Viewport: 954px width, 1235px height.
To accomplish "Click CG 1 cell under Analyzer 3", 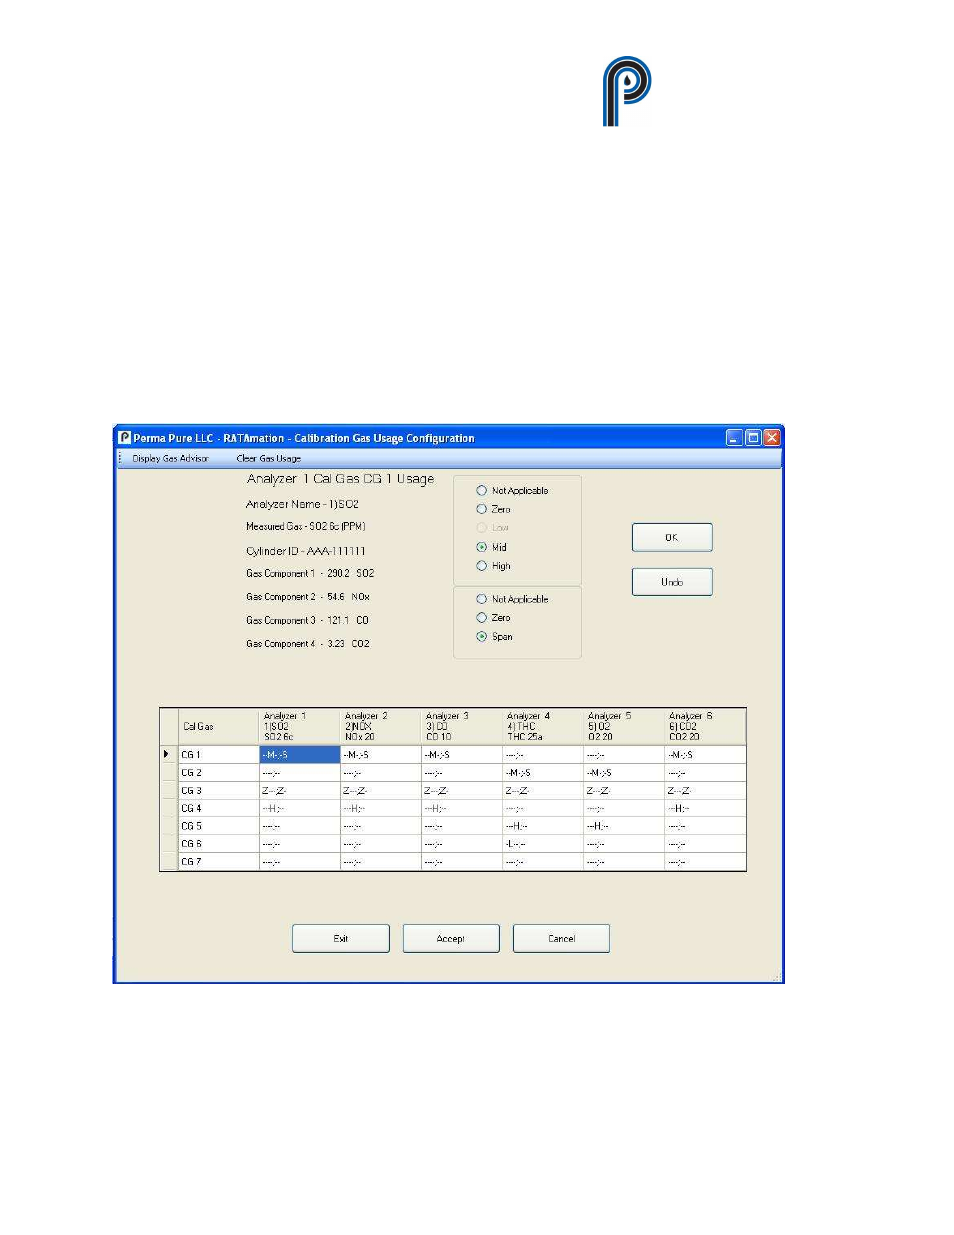I will (462, 754).
